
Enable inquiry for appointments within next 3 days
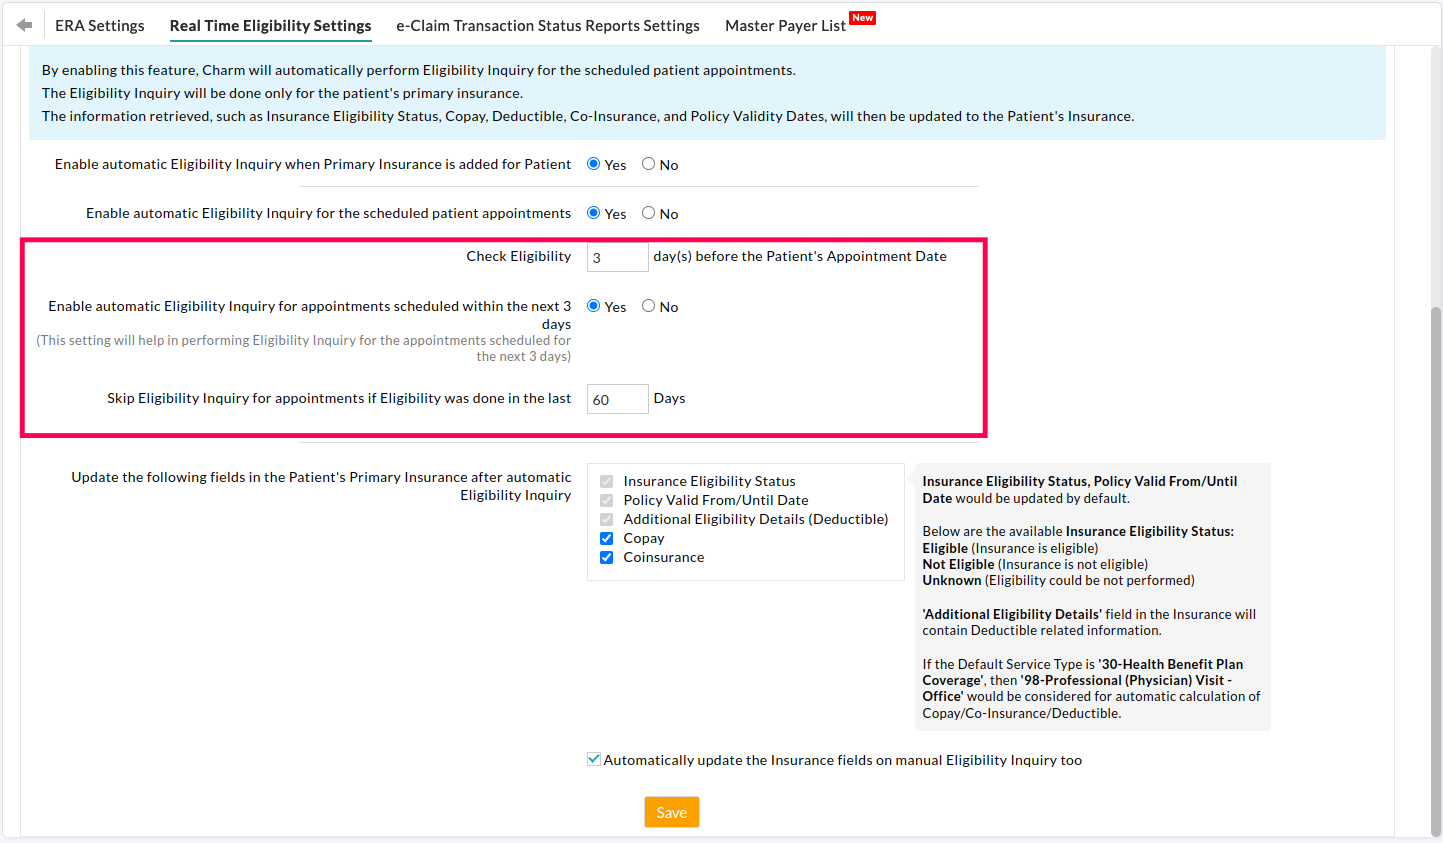[x=592, y=306]
